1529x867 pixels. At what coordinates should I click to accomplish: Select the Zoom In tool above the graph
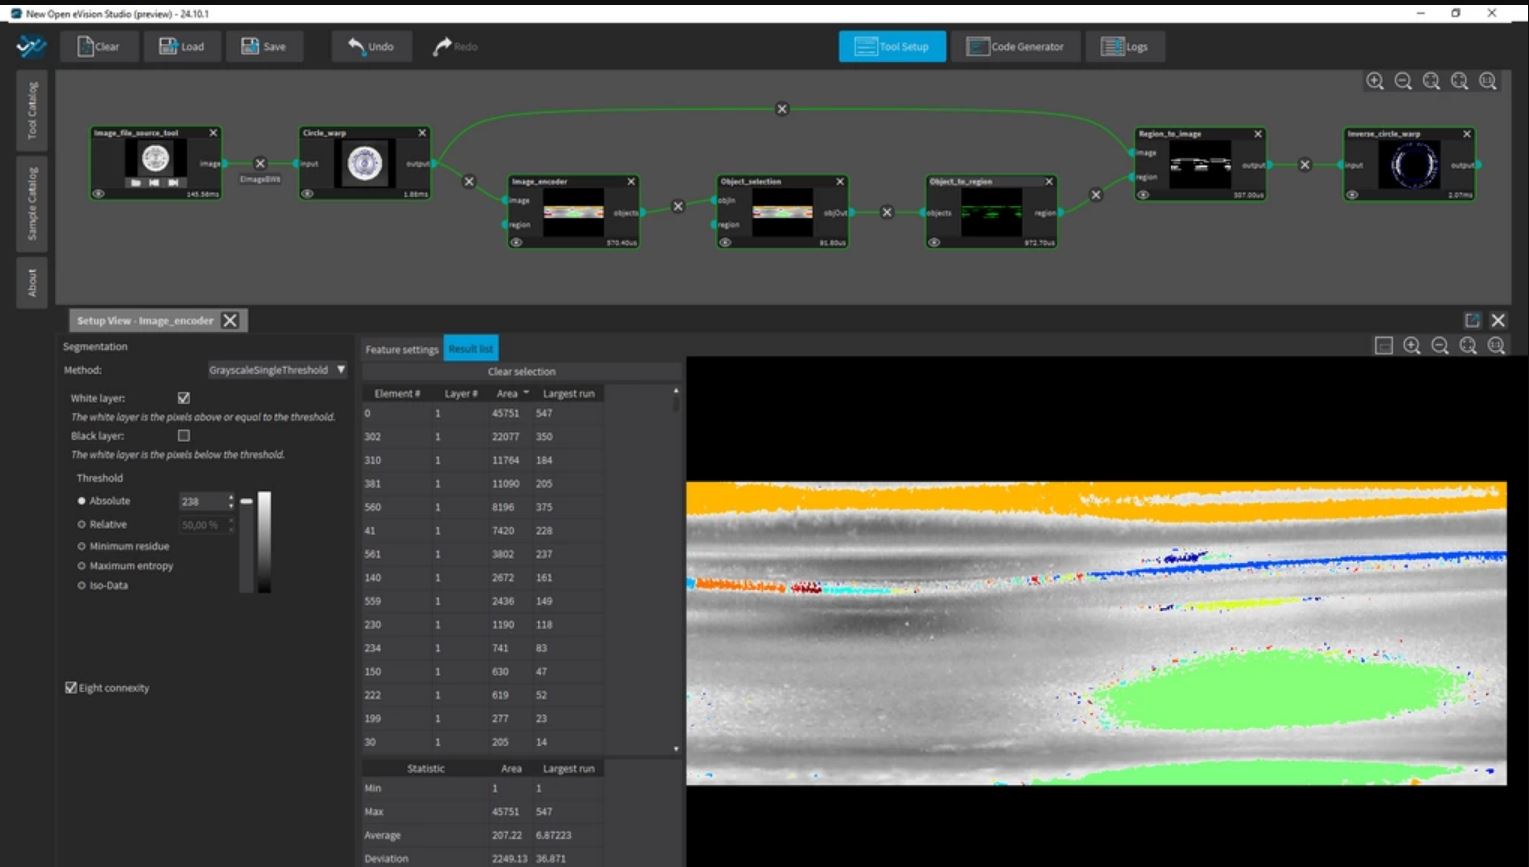[1375, 81]
